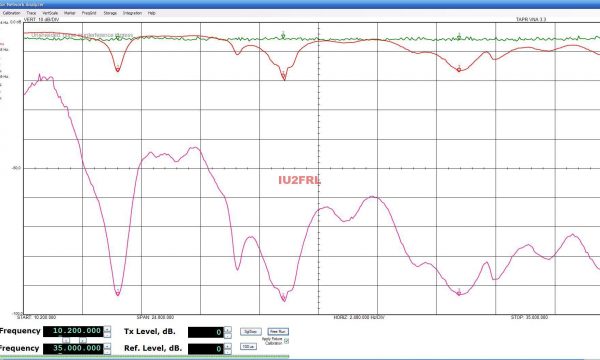Click the SglSwp single sweep button
The image size is (600, 360).
251,332
